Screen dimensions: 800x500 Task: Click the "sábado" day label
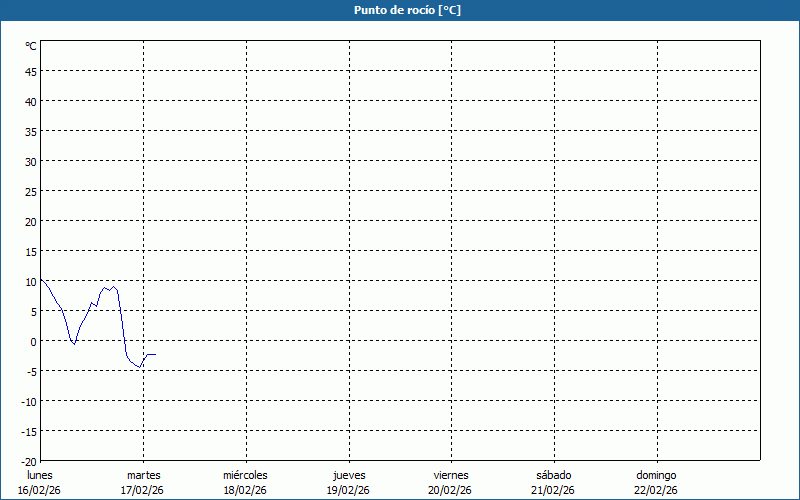click(554, 475)
